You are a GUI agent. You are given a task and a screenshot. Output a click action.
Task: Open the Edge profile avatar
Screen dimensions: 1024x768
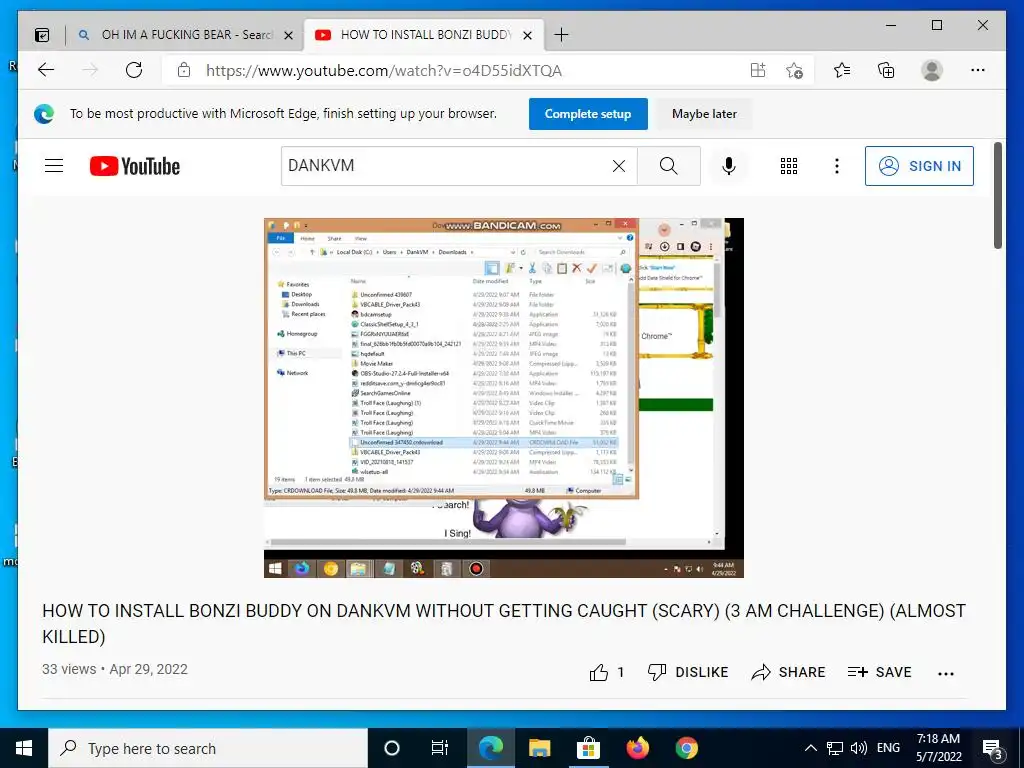click(x=932, y=71)
